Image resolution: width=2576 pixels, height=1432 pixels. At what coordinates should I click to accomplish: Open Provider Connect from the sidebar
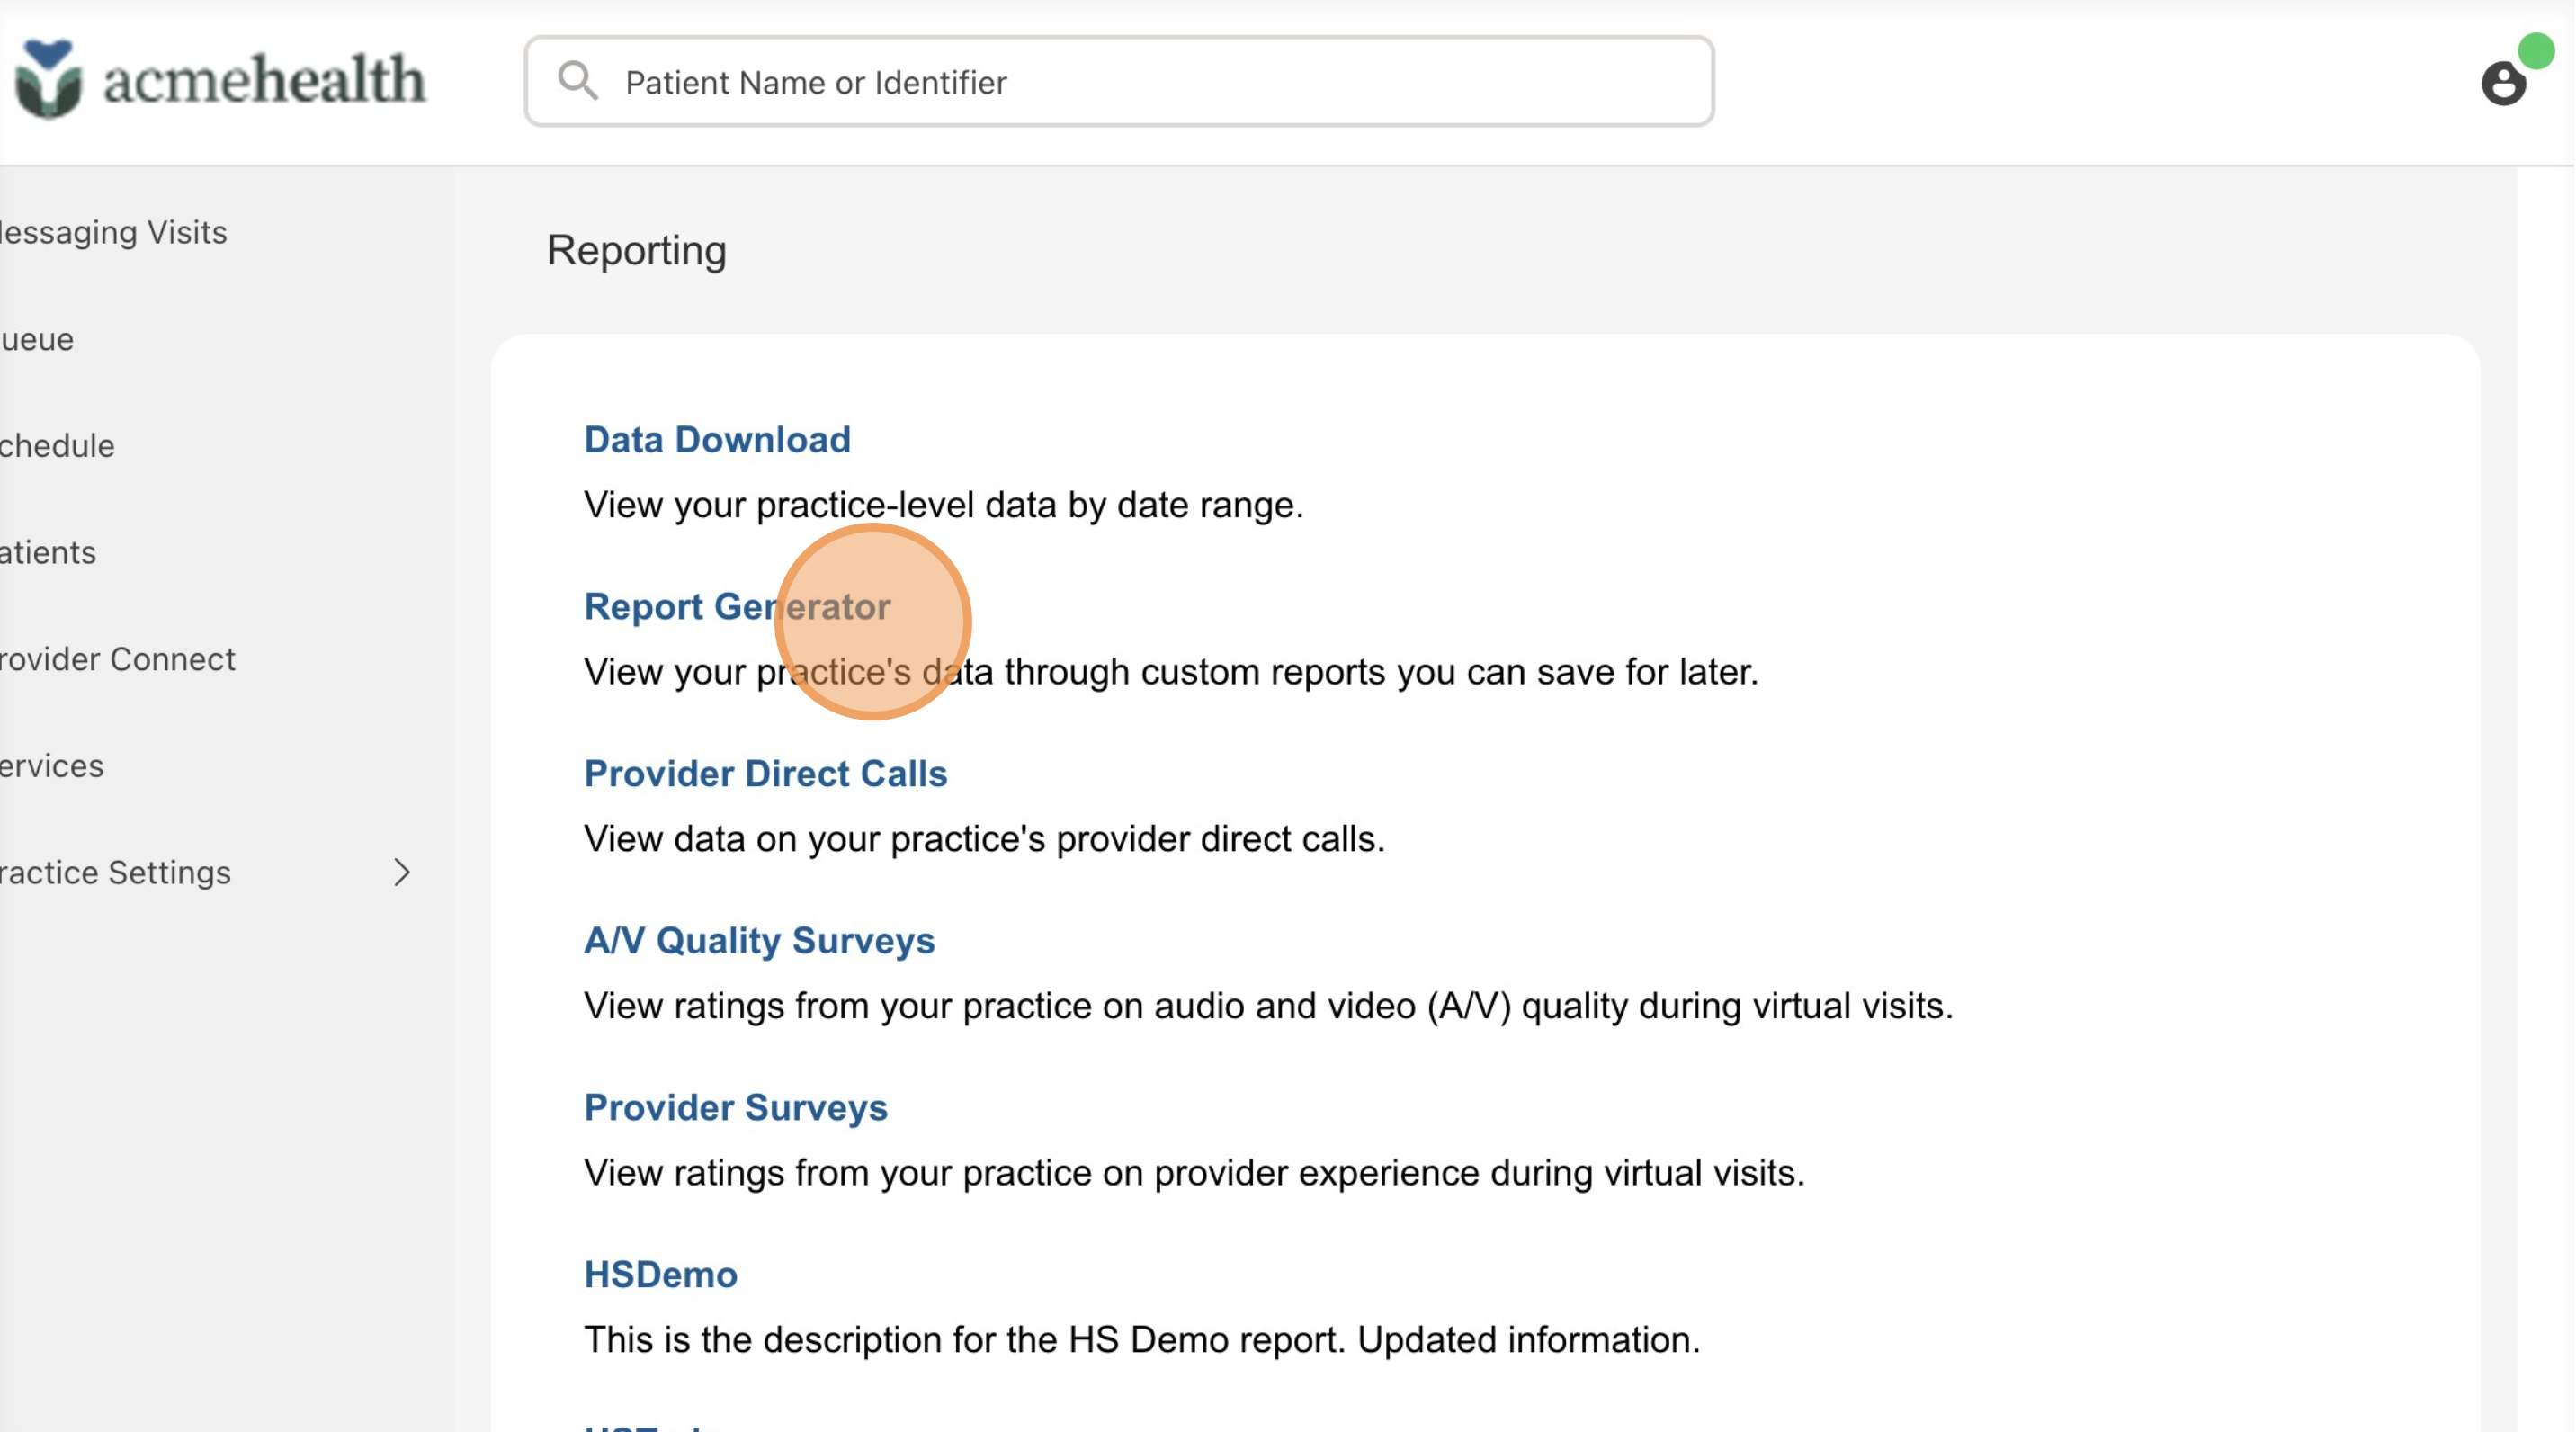(118, 660)
